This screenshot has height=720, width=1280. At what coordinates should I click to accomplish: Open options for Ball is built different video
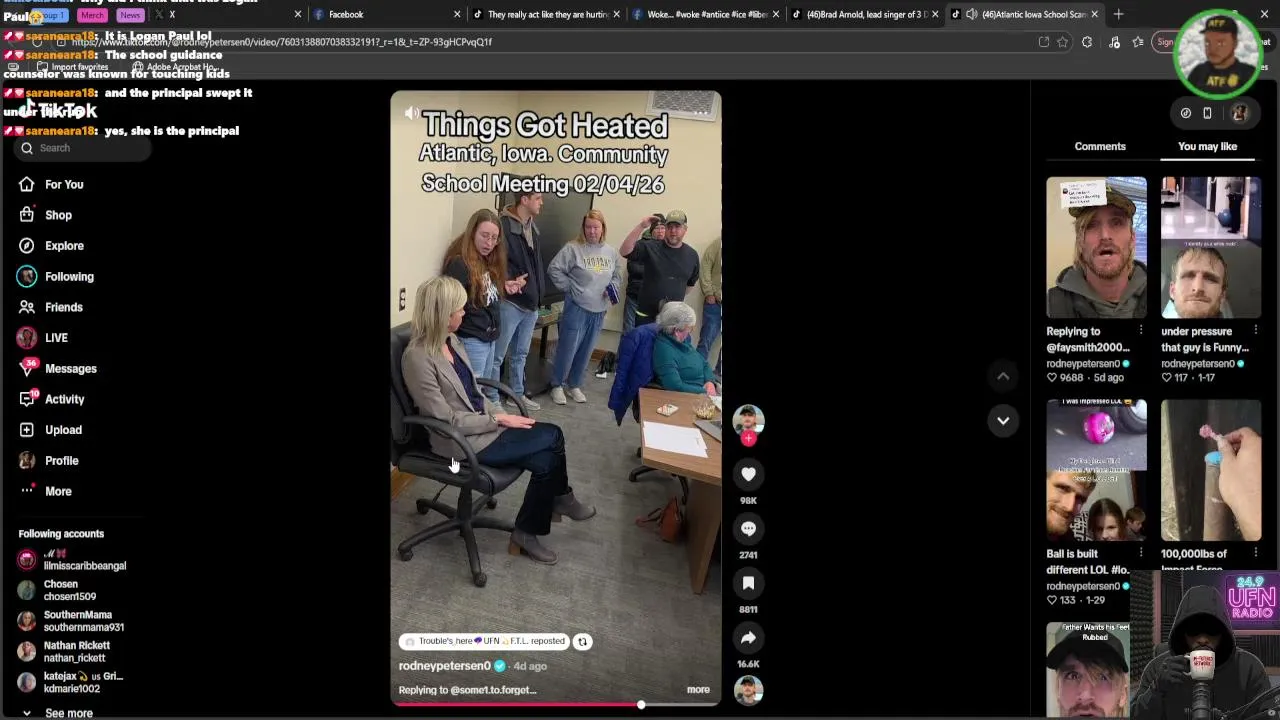1141,552
